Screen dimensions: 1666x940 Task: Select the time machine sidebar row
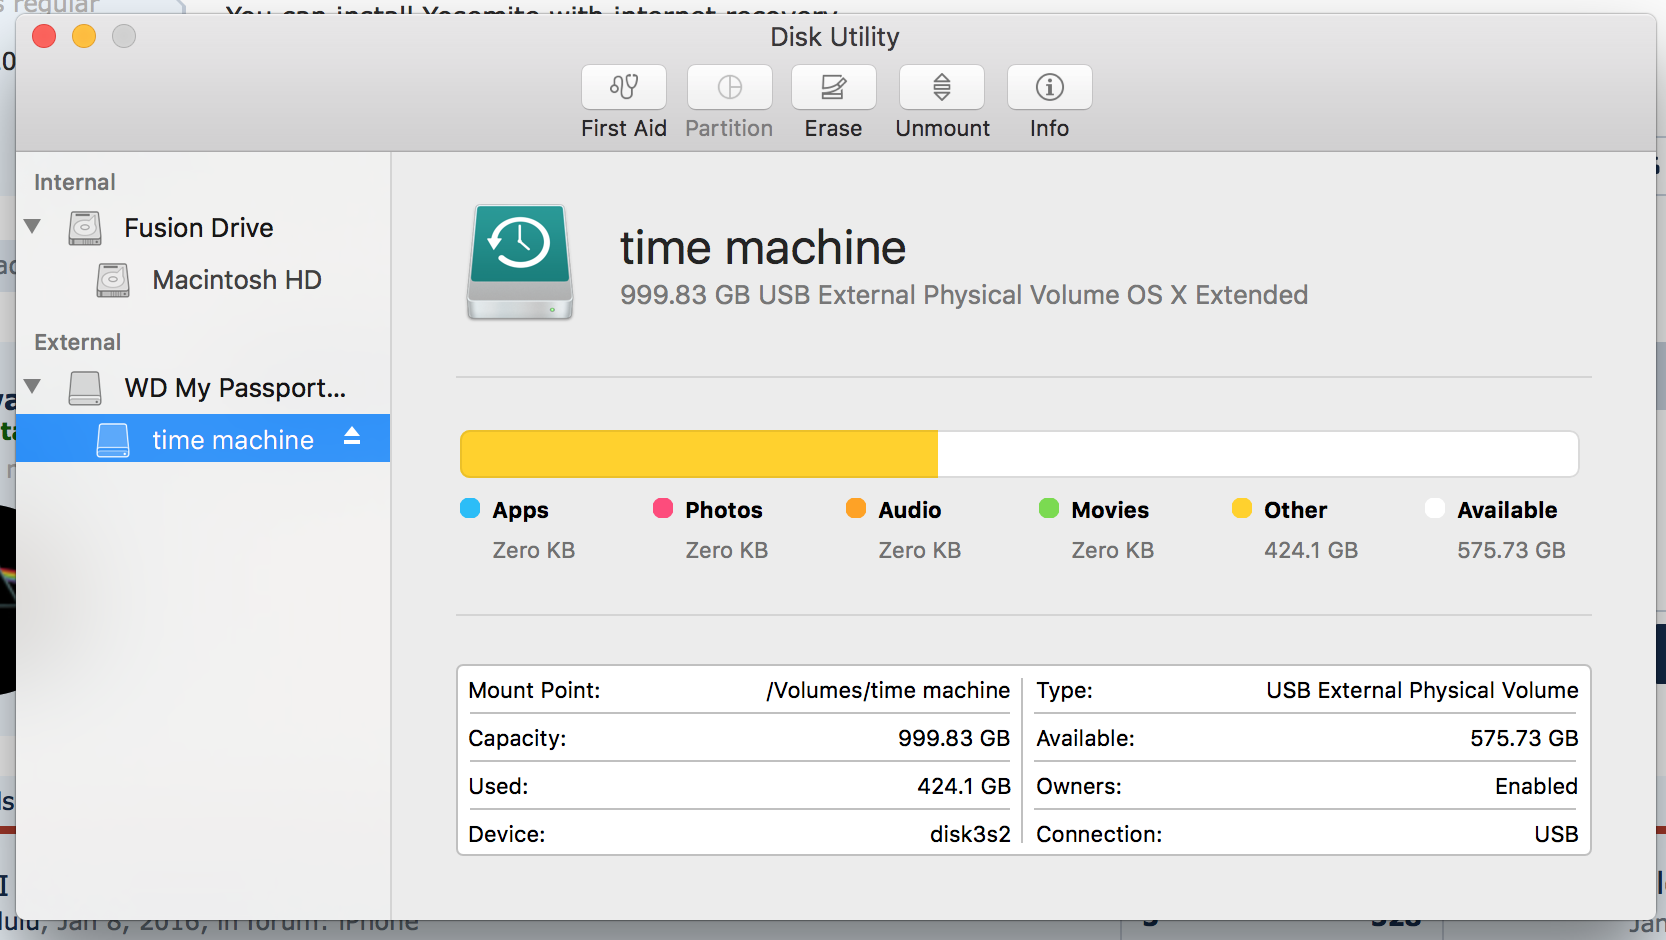pyautogui.click(x=203, y=438)
